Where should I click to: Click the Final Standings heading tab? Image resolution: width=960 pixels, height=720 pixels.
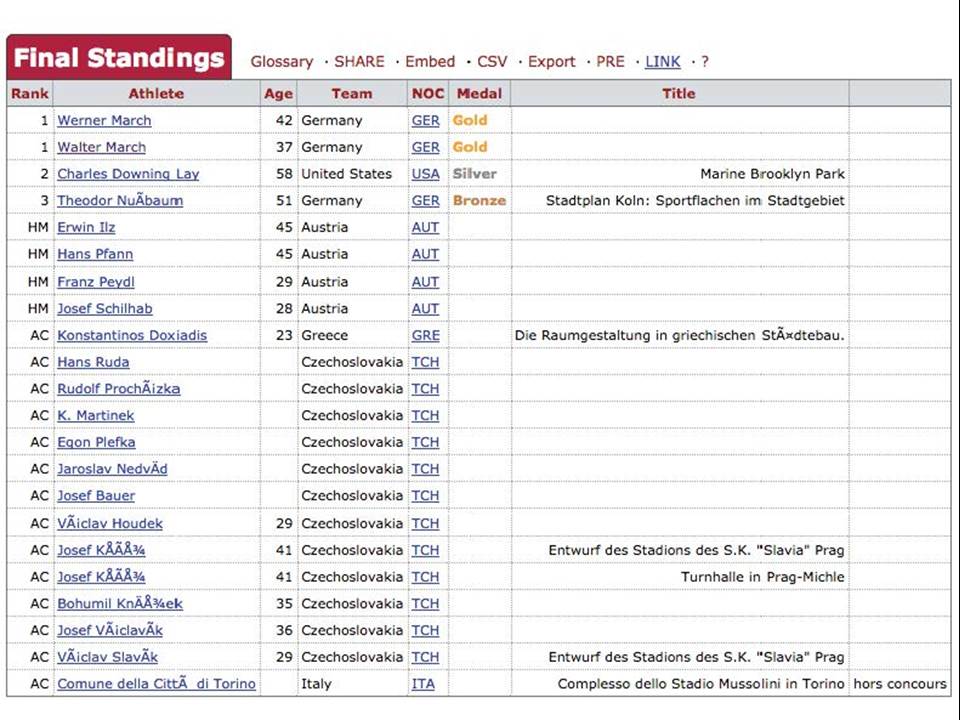point(119,58)
